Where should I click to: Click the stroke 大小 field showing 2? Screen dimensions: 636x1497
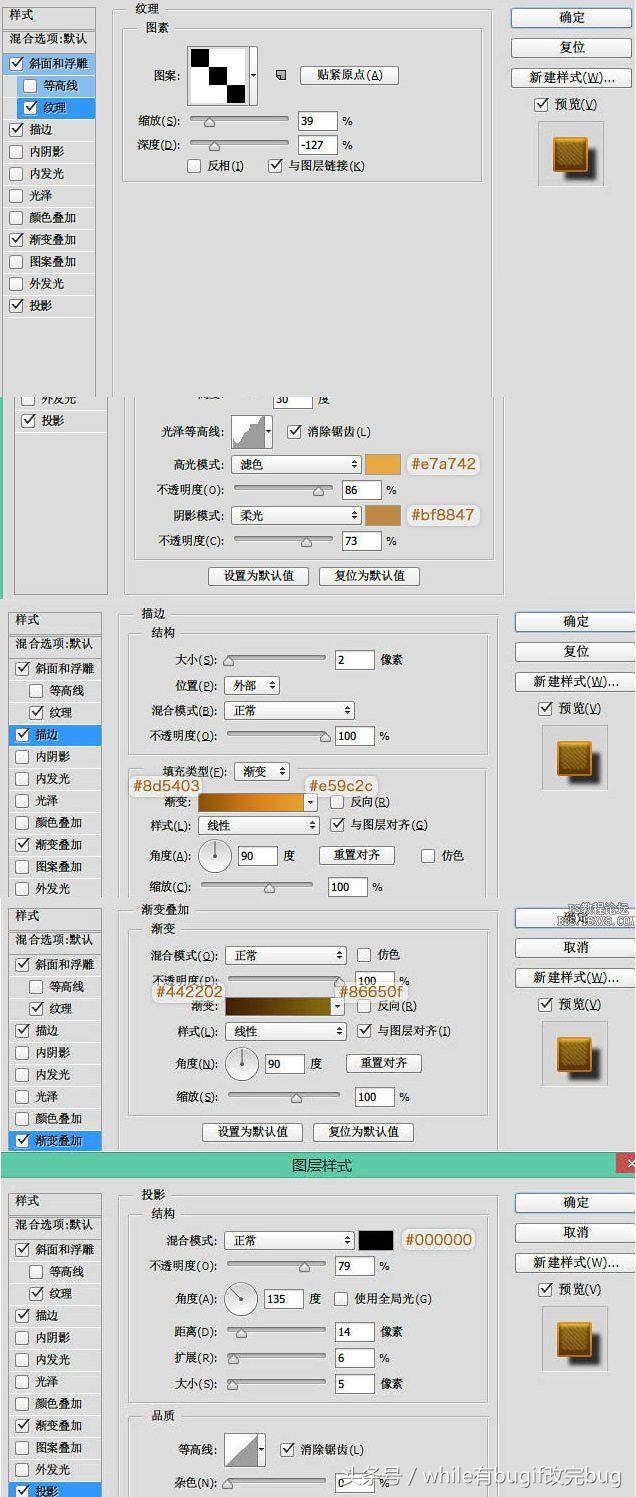[x=355, y=660]
